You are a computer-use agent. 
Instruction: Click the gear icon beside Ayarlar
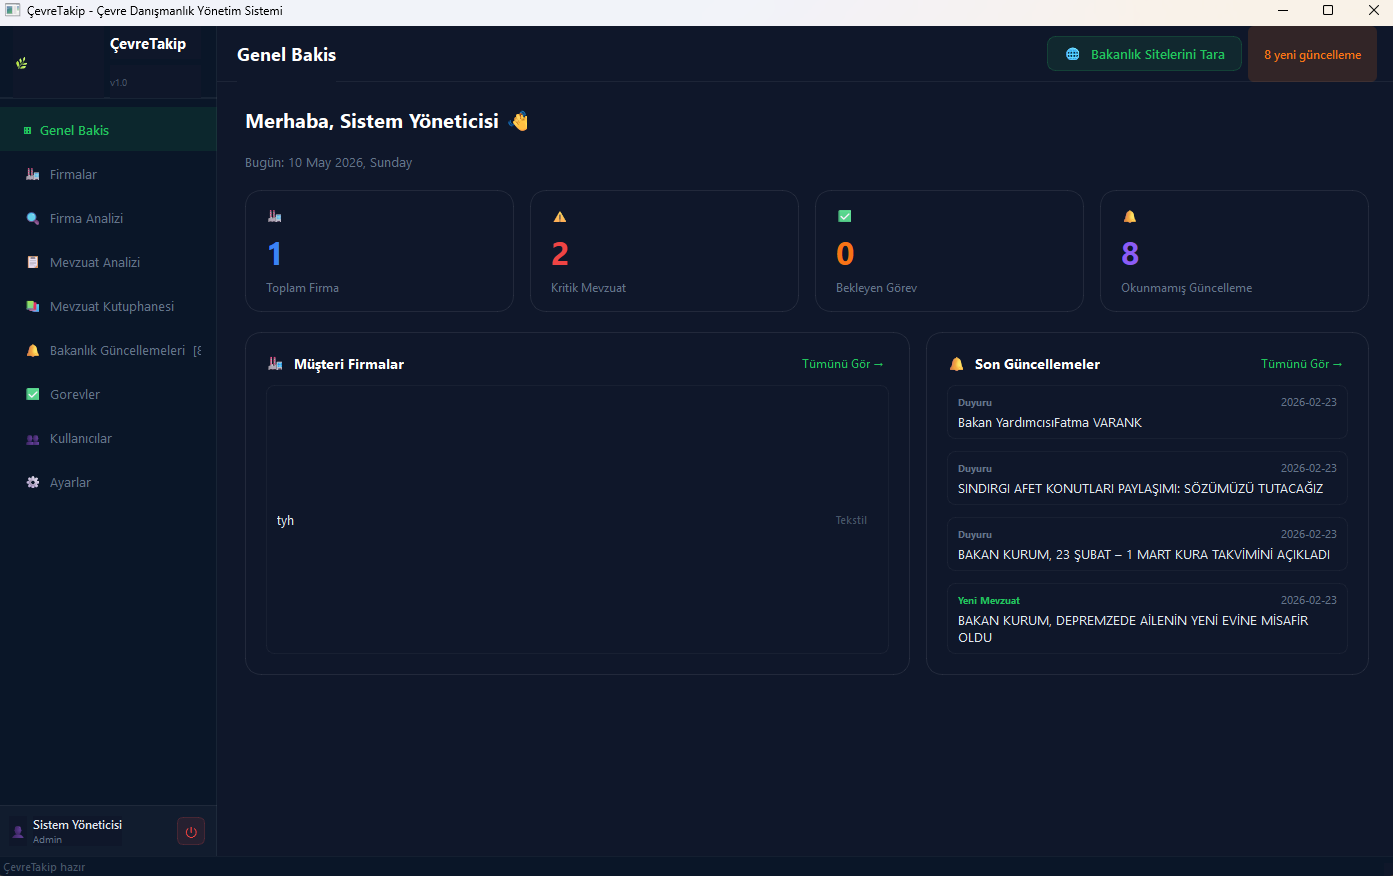(x=33, y=482)
